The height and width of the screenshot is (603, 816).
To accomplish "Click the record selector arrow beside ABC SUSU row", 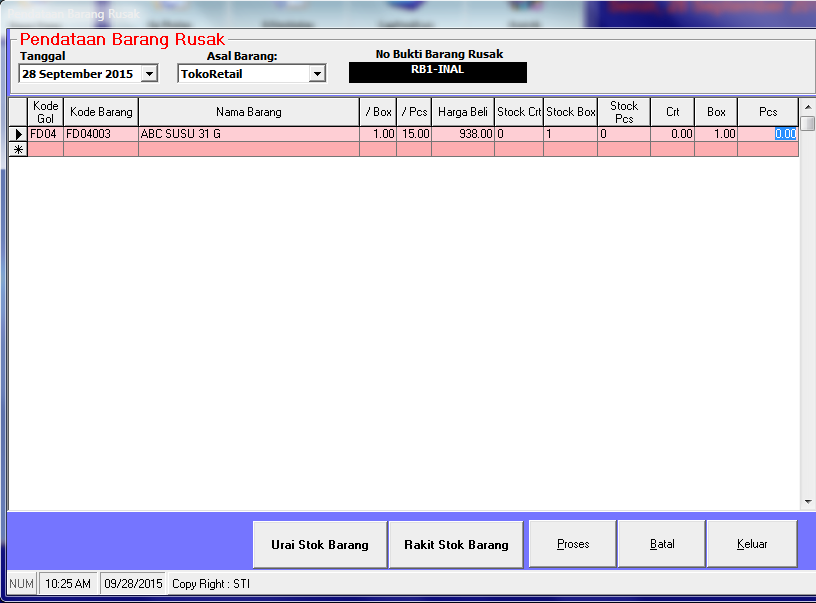I will pyautogui.click(x=18, y=133).
